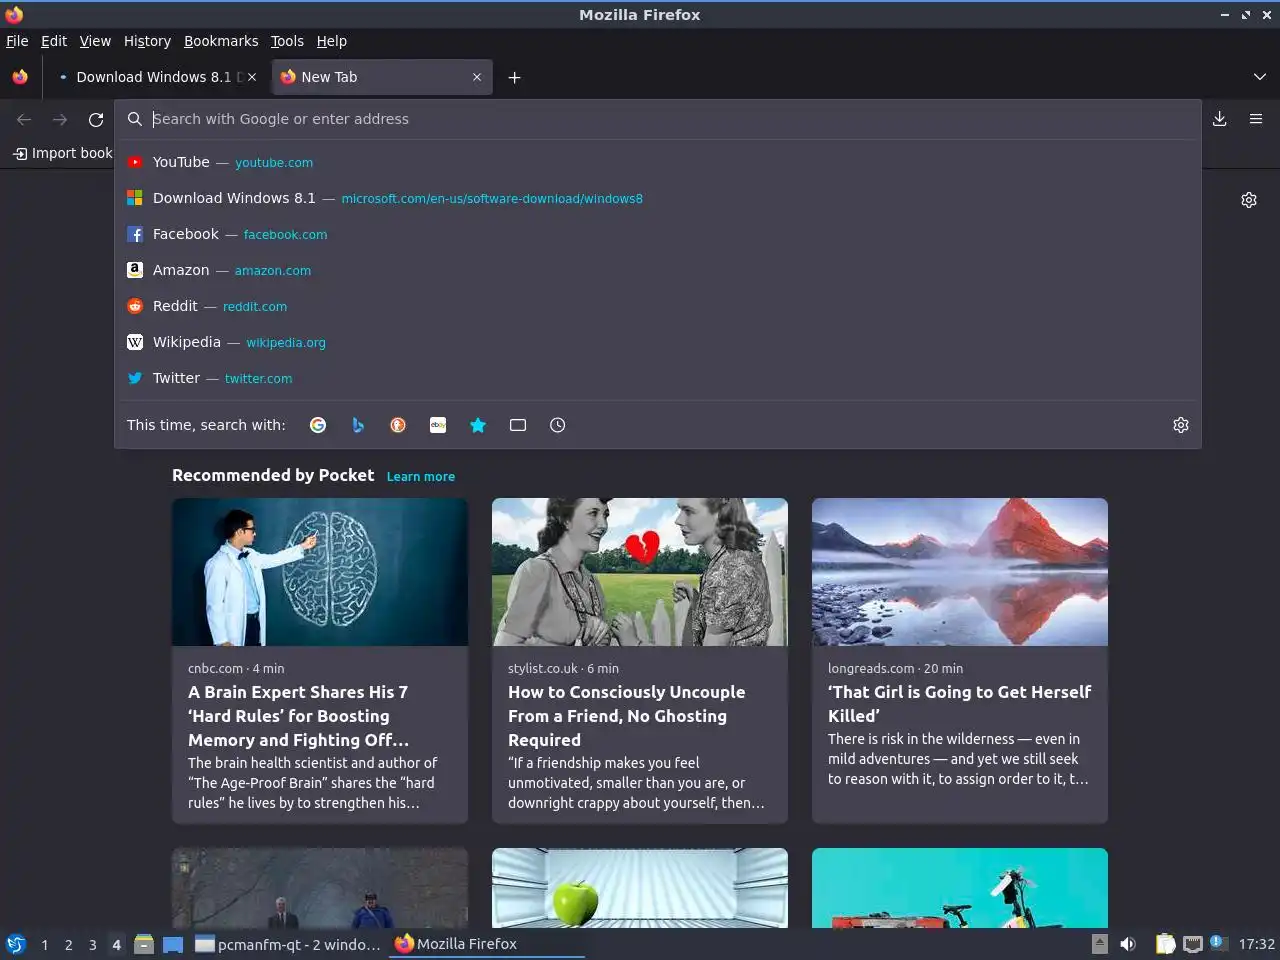
Task: Switch to virtual desktop 2
Action: click(x=68, y=944)
